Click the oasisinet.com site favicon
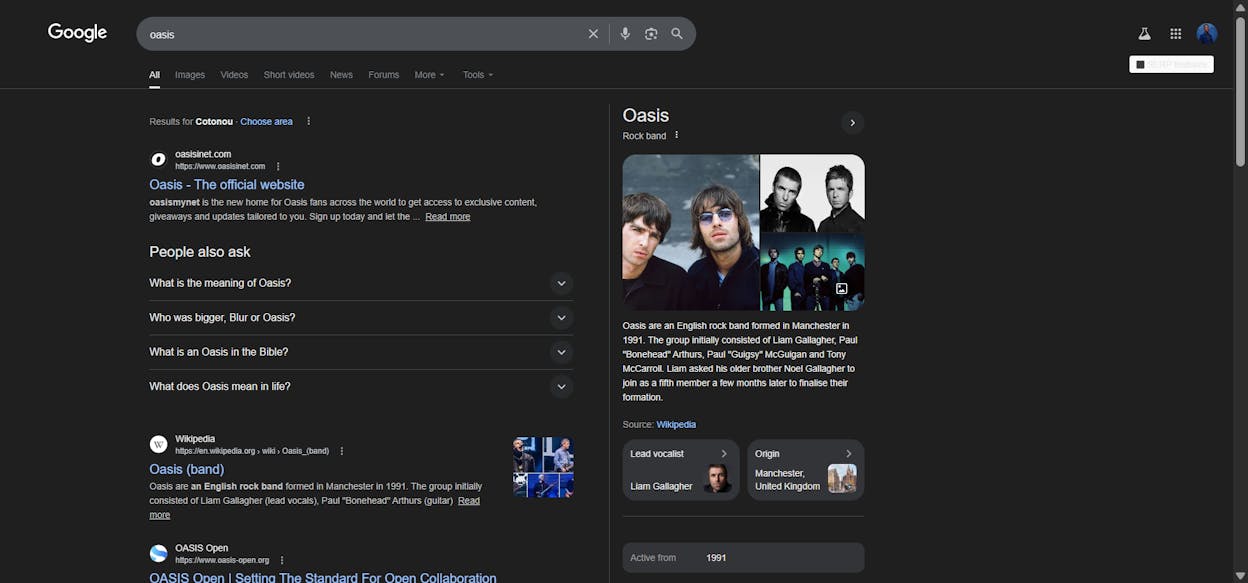 [158, 159]
